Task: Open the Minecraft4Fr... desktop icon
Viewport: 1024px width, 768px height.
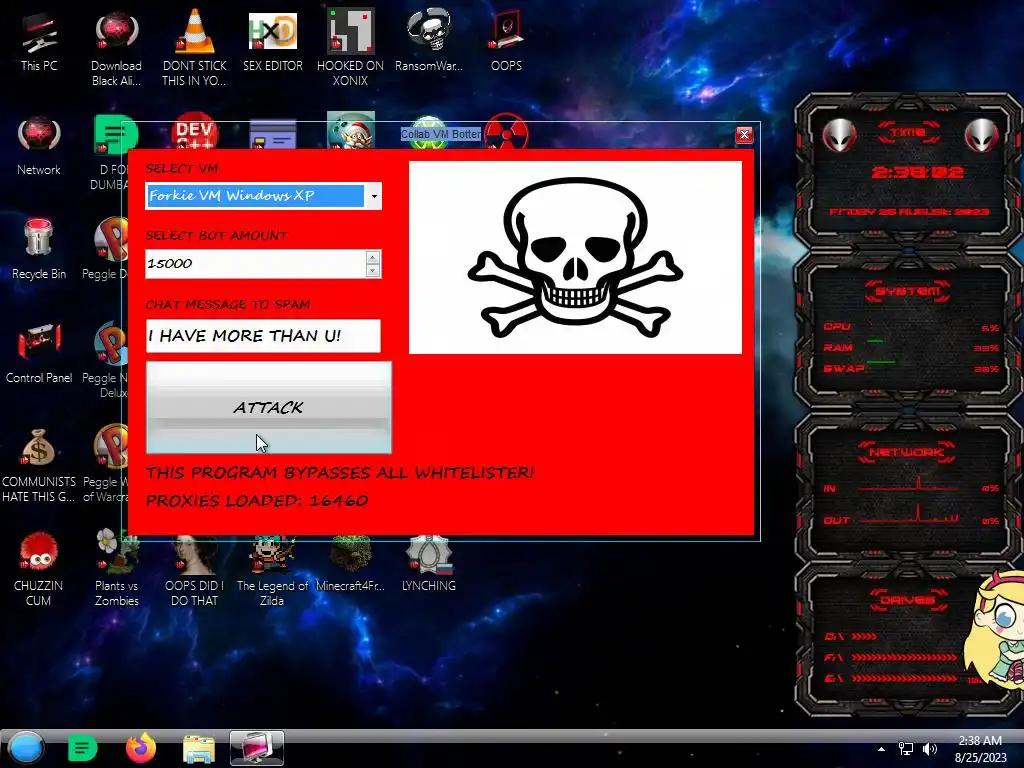Action: 350,564
